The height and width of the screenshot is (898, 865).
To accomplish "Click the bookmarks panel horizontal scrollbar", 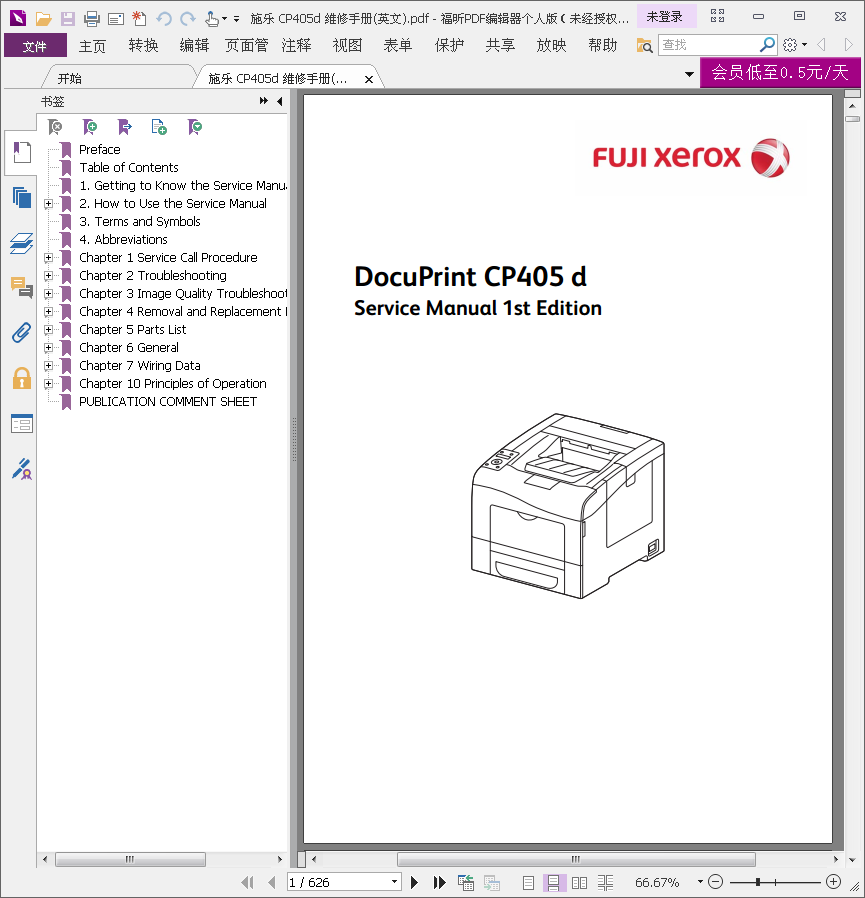I will click(130, 859).
